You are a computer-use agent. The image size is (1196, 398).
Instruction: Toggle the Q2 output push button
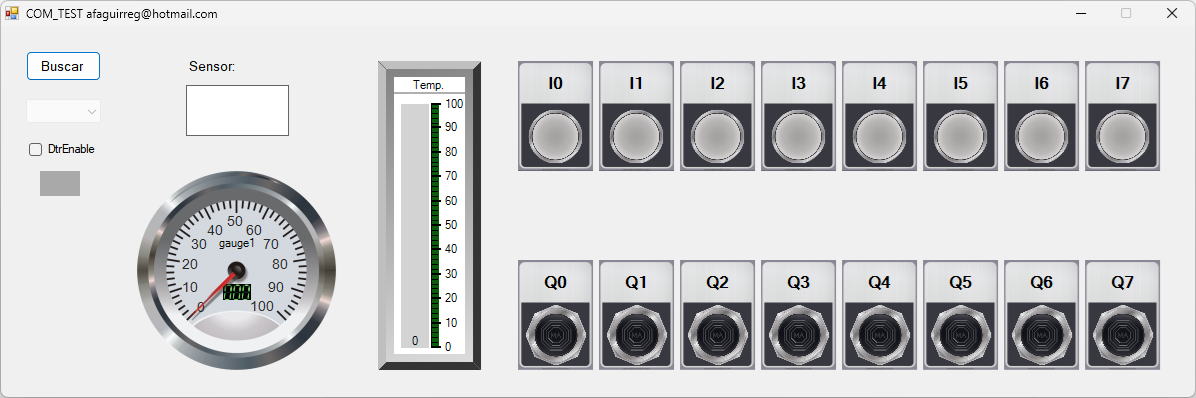point(717,334)
